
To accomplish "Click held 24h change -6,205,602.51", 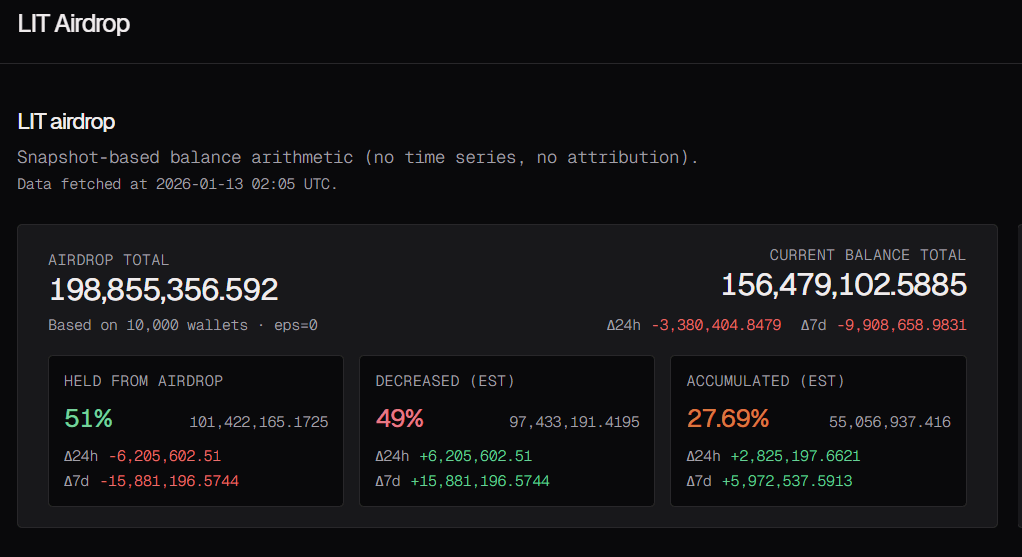I will point(165,456).
